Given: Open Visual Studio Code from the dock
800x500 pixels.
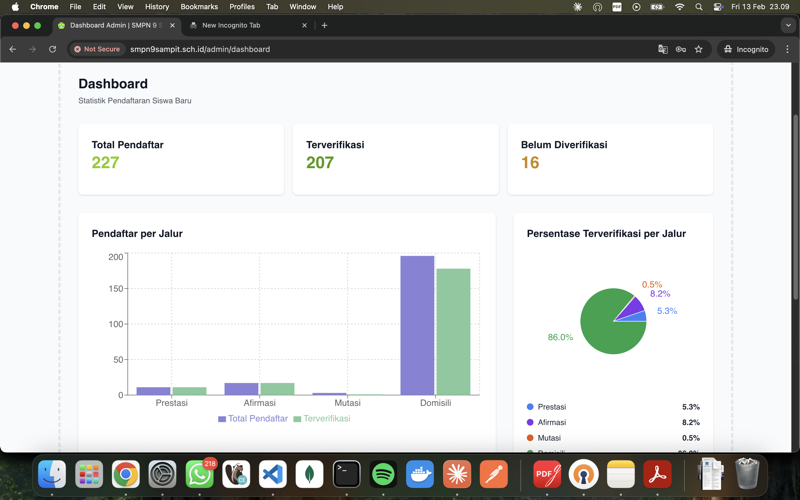Looking at the screenshot, I should pyautogui.click(x=272, y=474).
